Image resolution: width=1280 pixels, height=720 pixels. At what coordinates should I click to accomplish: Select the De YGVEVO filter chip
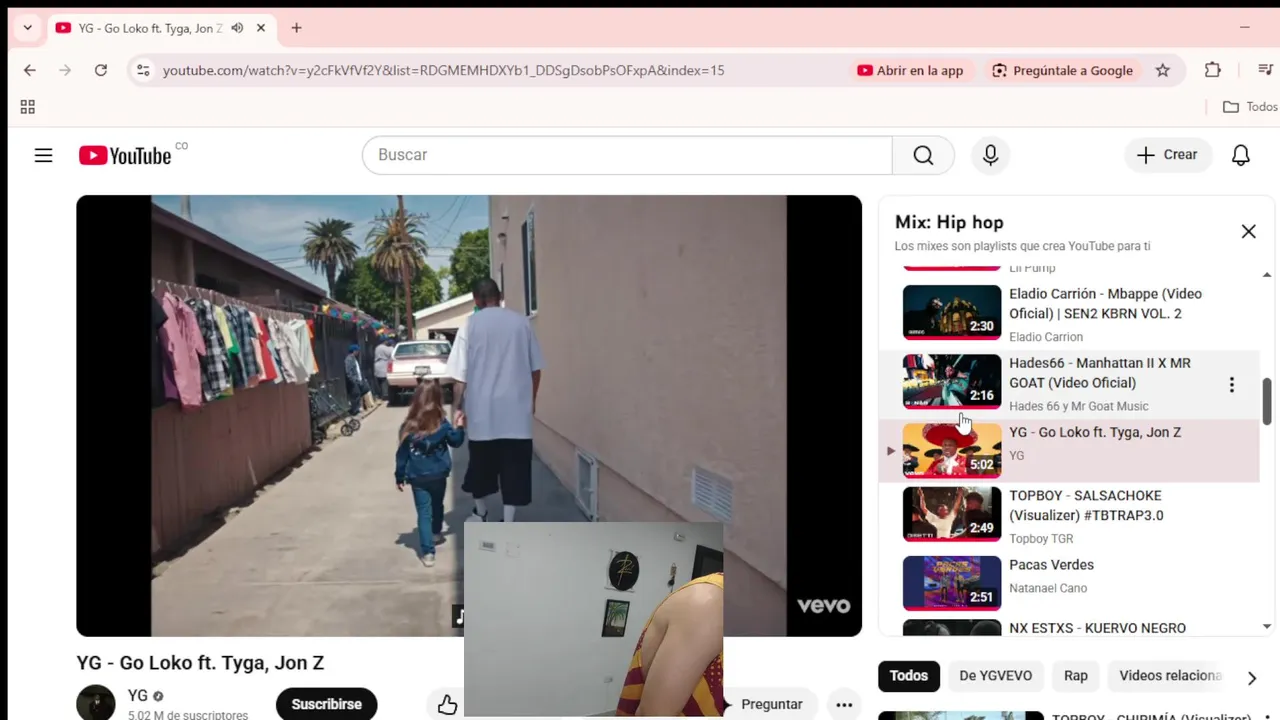pyautogui.click(x=995, y=676)
